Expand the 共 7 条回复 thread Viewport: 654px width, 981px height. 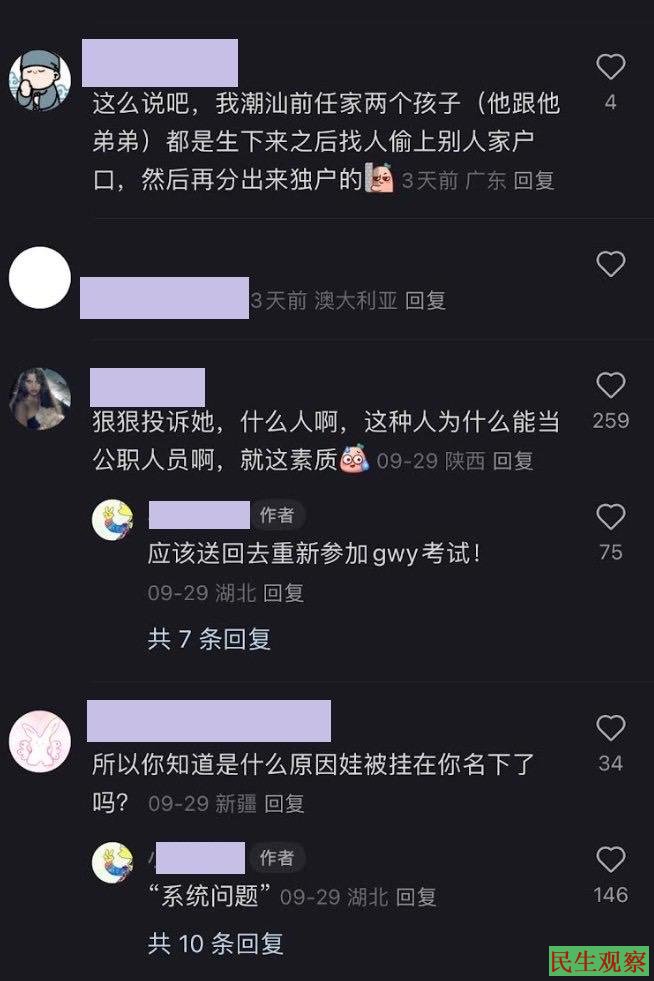(209, 639)
